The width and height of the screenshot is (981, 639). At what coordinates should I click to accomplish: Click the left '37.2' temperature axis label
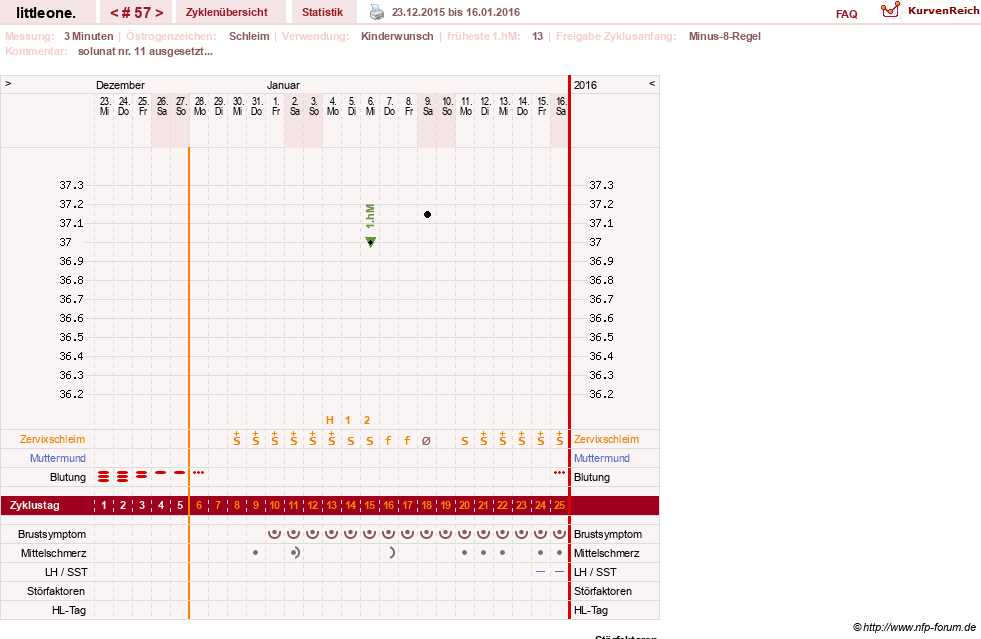[x=71, y=204]
